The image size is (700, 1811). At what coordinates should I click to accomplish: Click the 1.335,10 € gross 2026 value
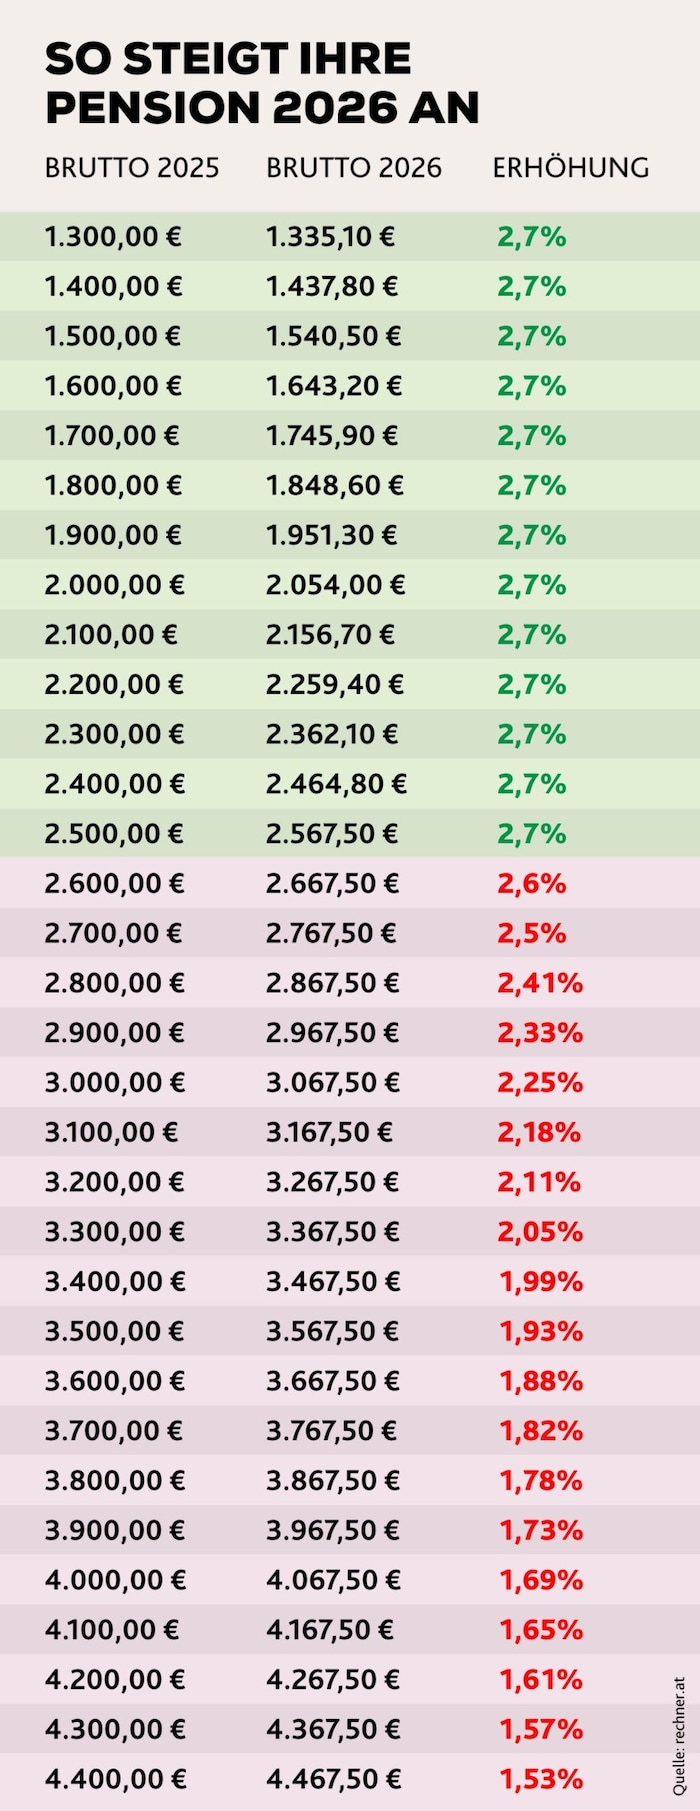[x=330, y=237]
